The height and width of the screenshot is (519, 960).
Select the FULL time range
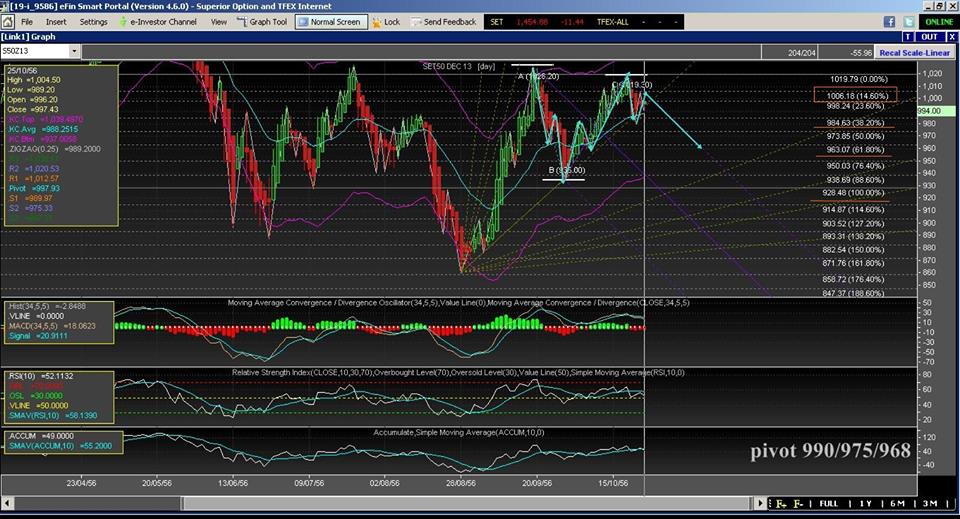828,503
